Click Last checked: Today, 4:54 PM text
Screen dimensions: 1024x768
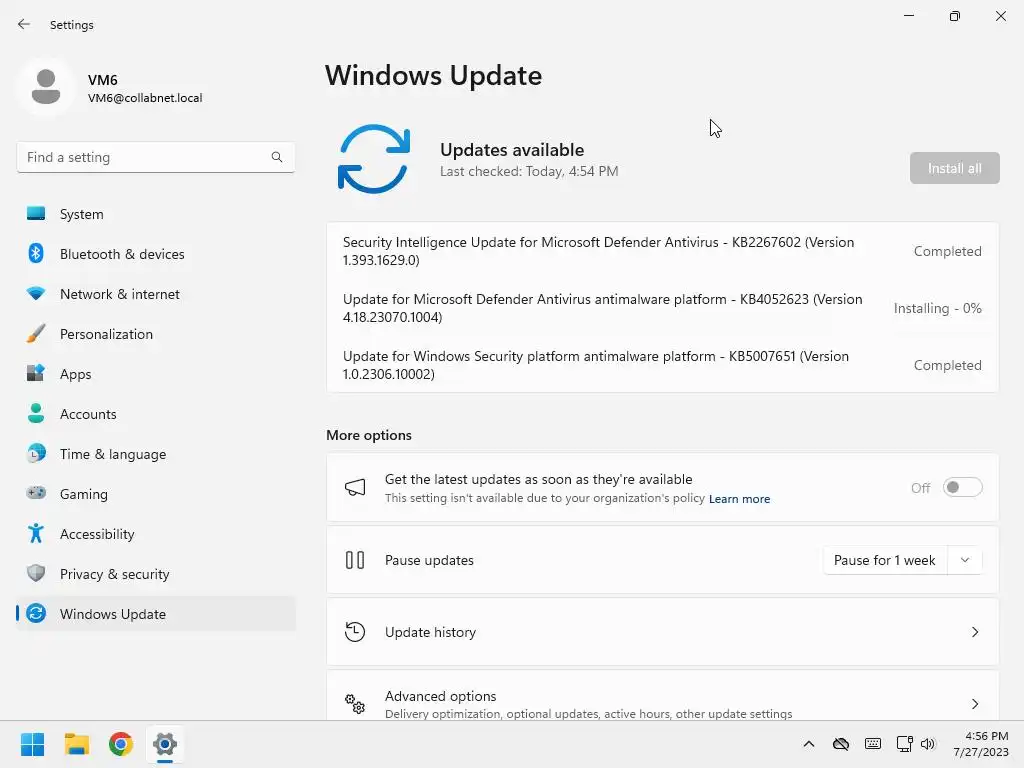(529, 171)
